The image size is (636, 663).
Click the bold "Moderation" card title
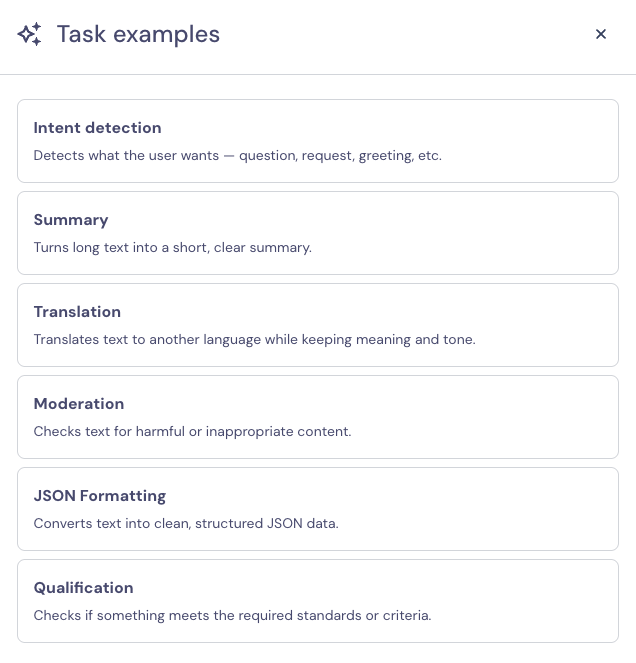(79, 404)
